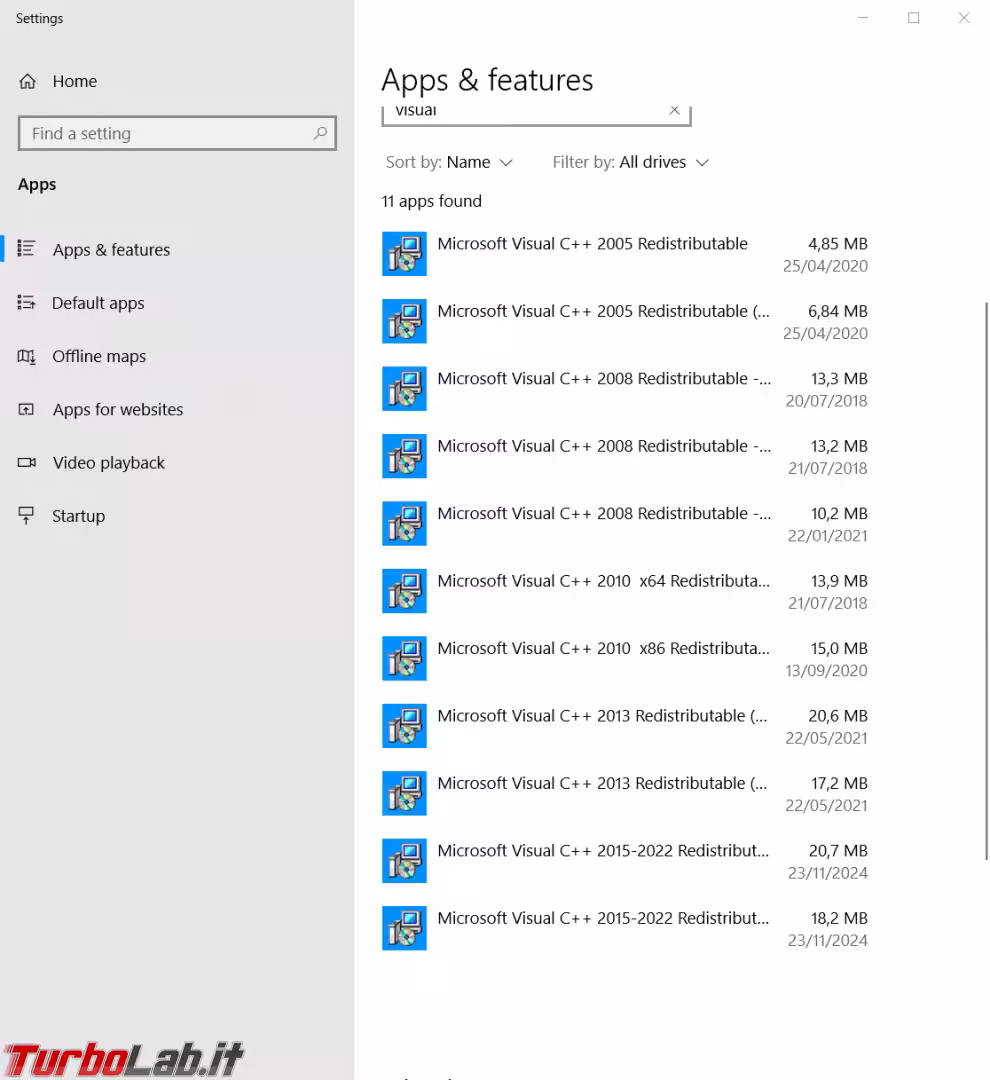
Task: Click the vertical scrollbar of apps list
Action: coord(987,580)
